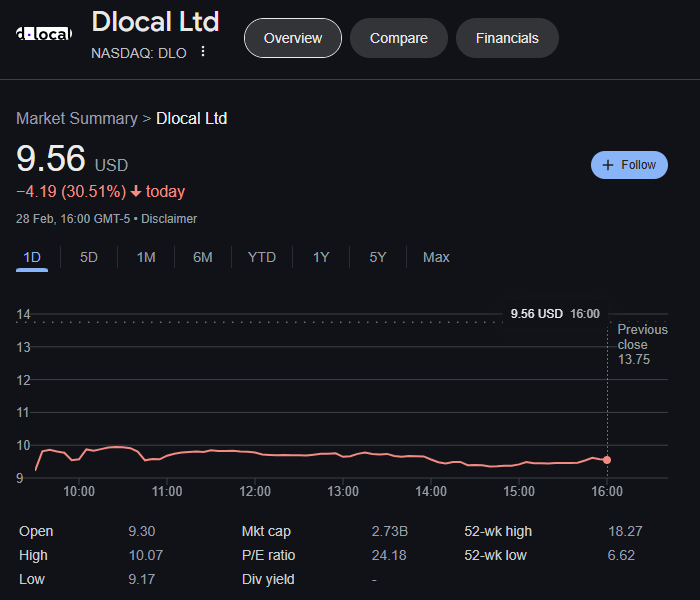Select the 5Y time range
Image resolution: width=700 pixels, height=600 pixels.
tap(378, 258)
